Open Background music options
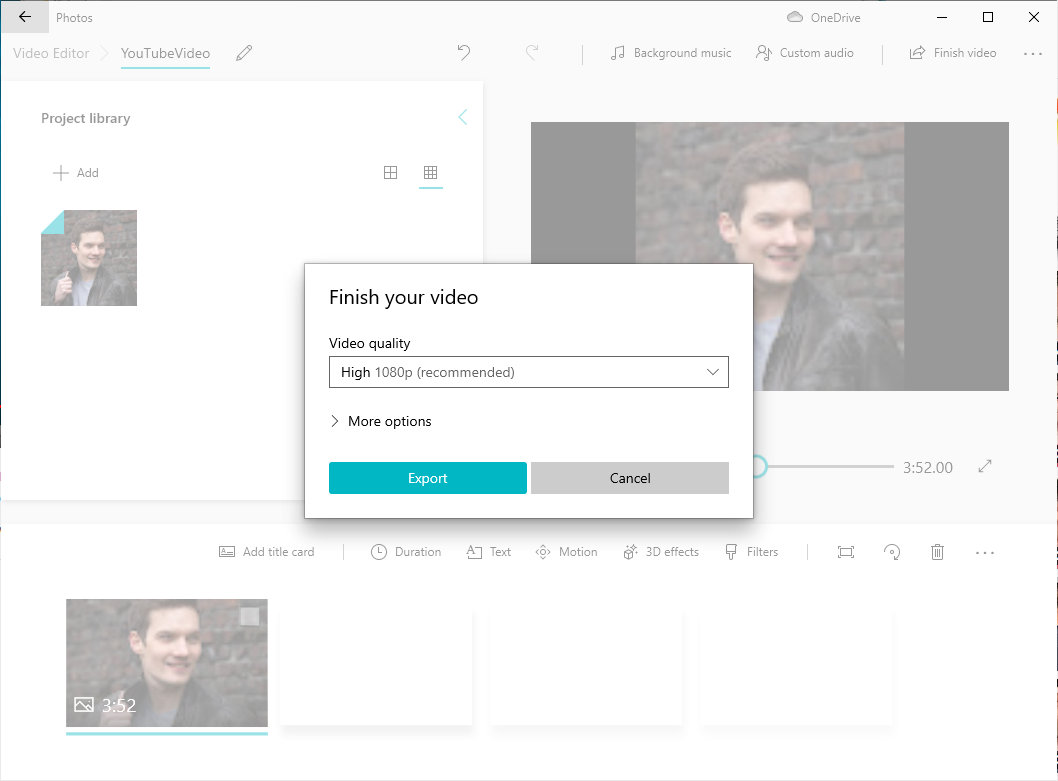Image resolution: width=1058 pixels, height=781 pixels. tap(671, 53)
